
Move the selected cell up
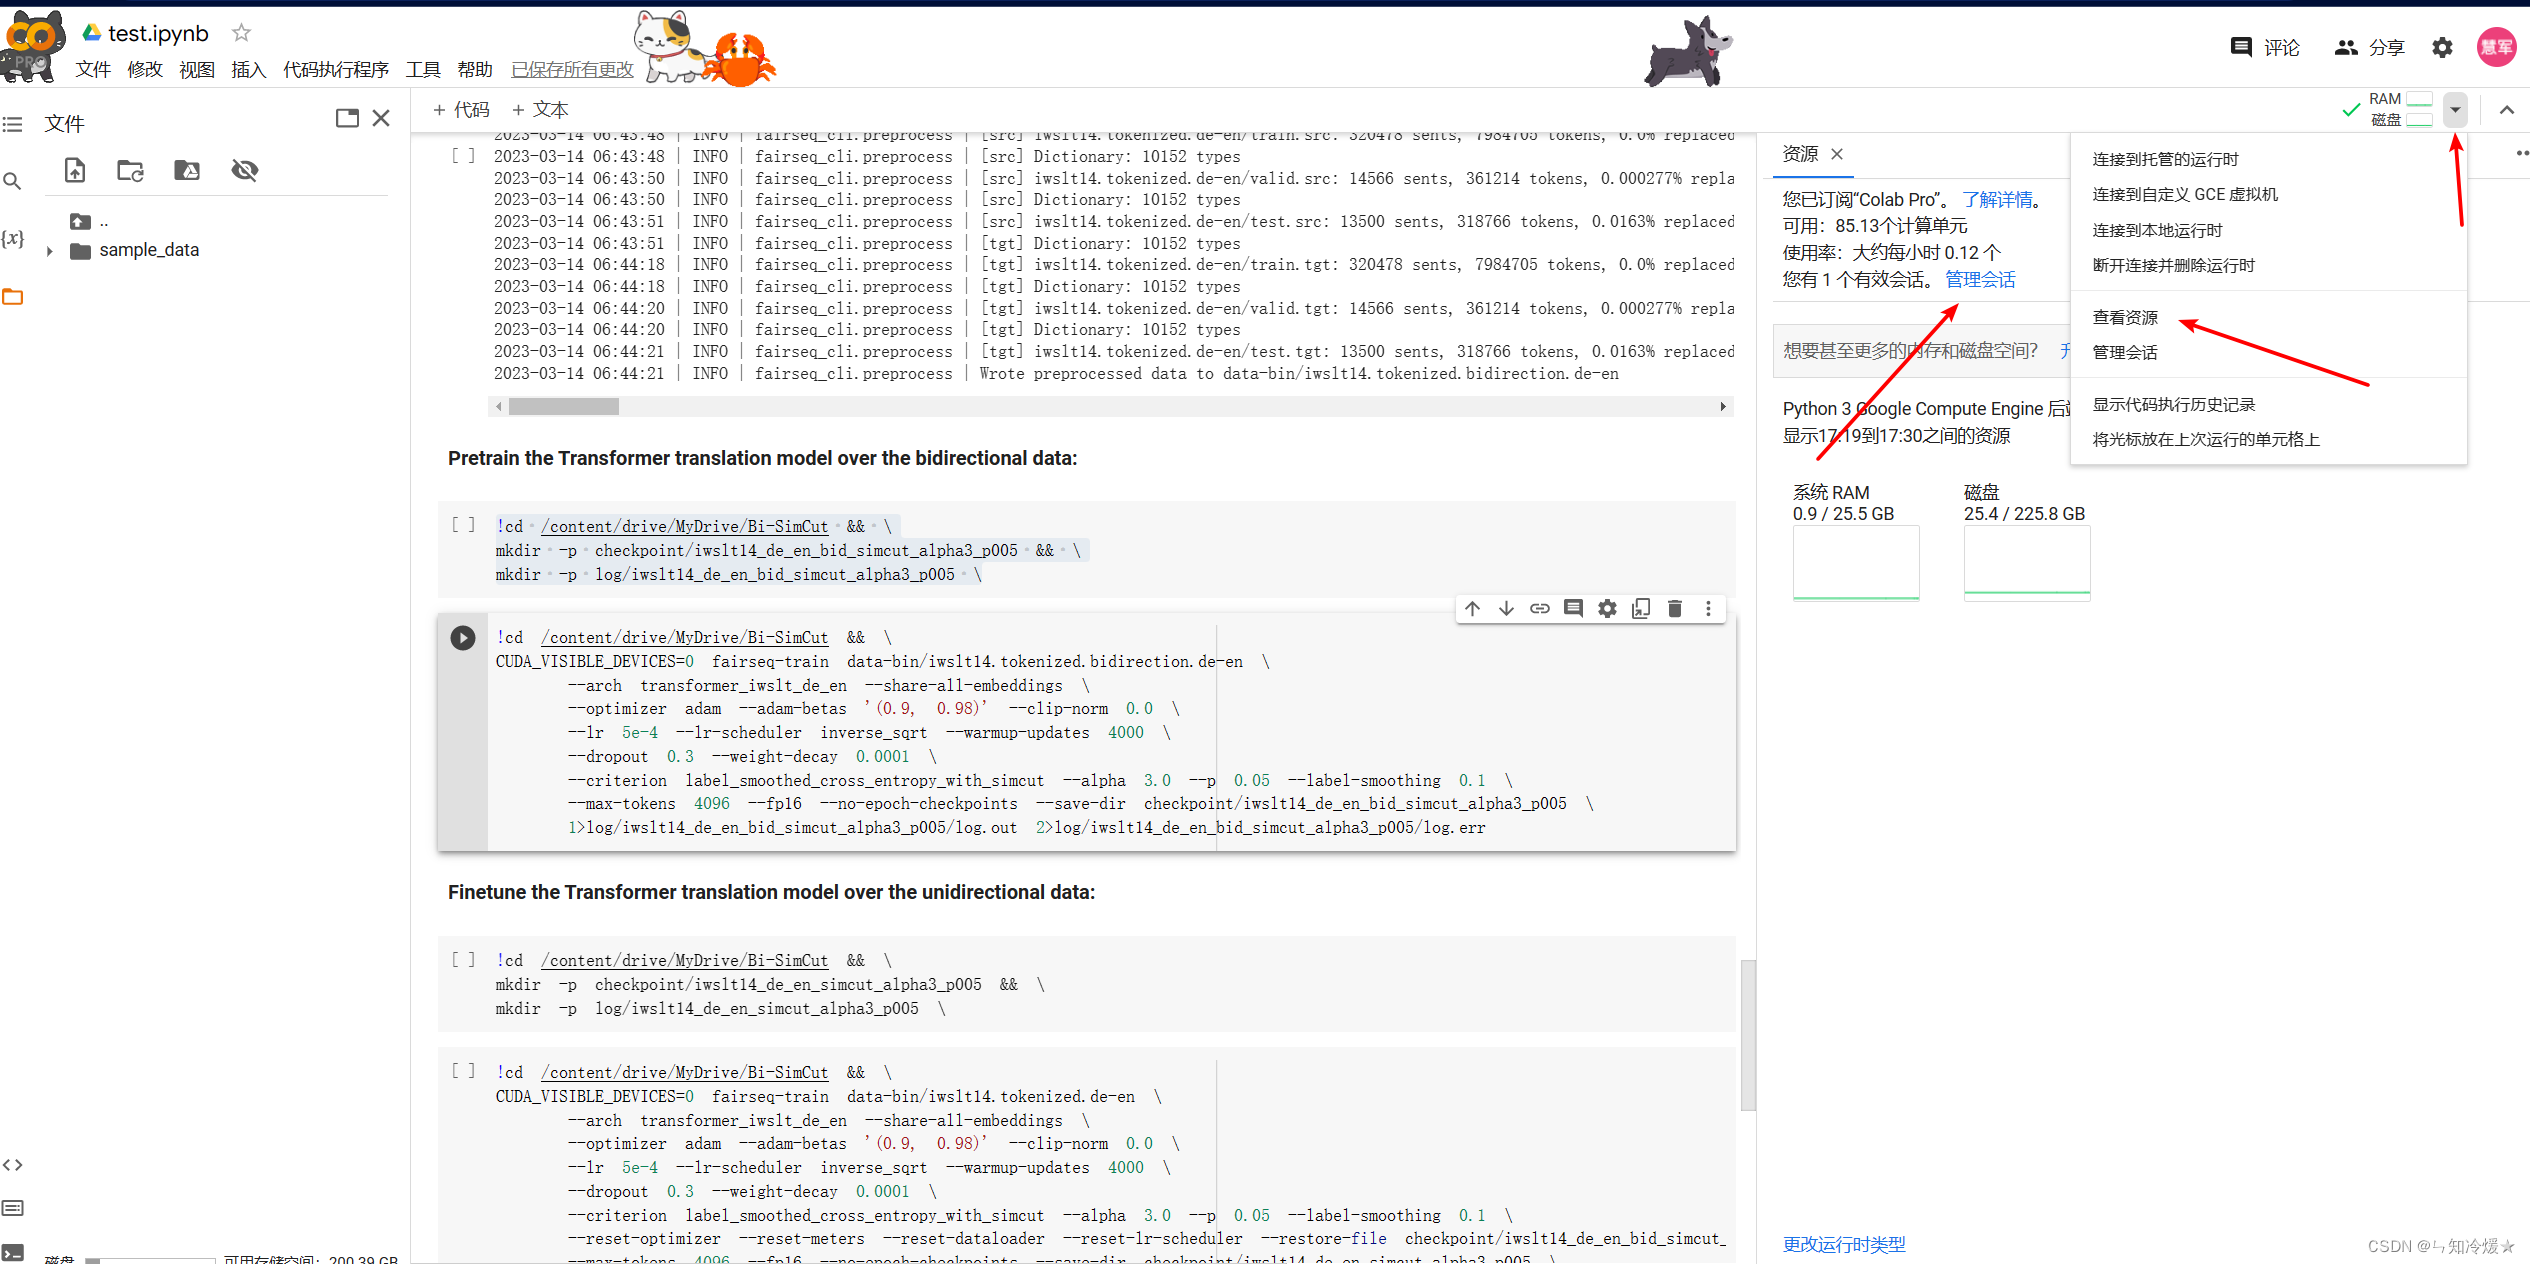point(1472,609)
